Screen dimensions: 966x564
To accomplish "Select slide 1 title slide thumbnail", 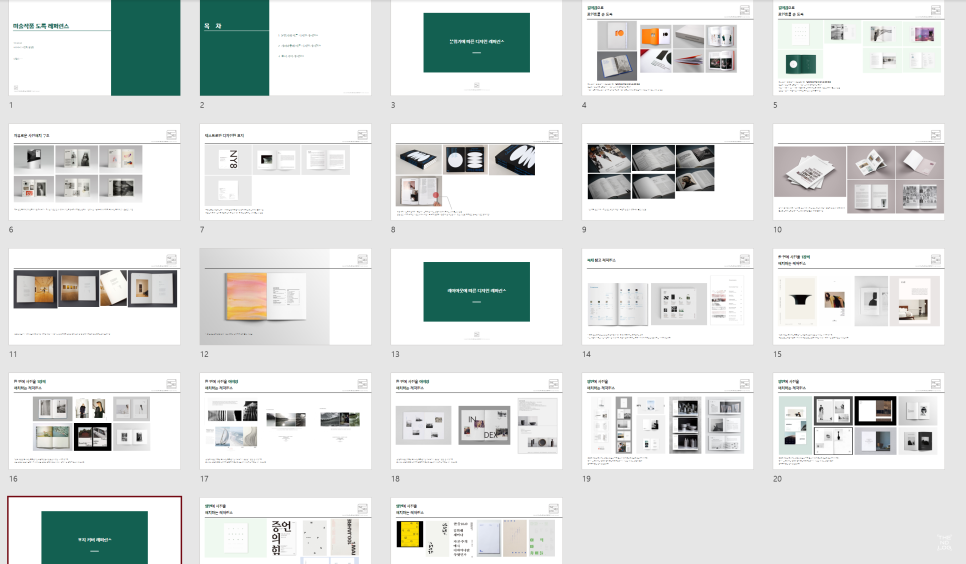I will pyautogui.click(x=94, y=47).
